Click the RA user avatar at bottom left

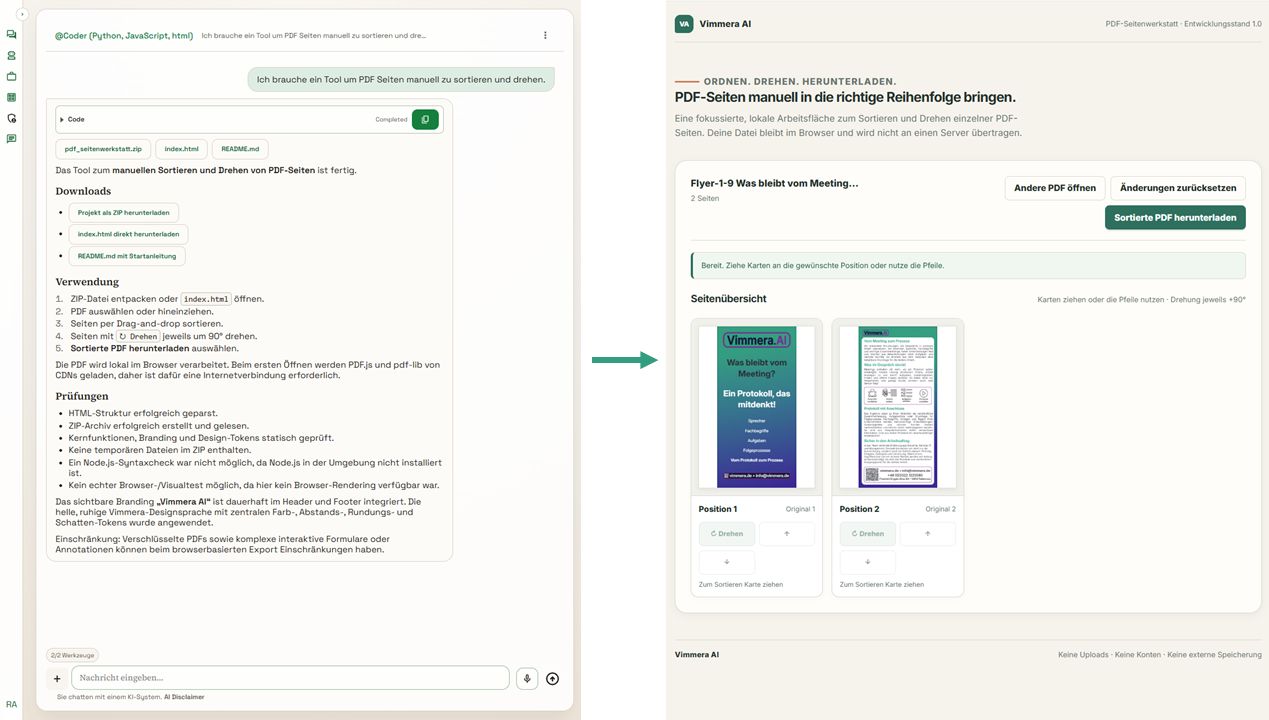[11, 704]
